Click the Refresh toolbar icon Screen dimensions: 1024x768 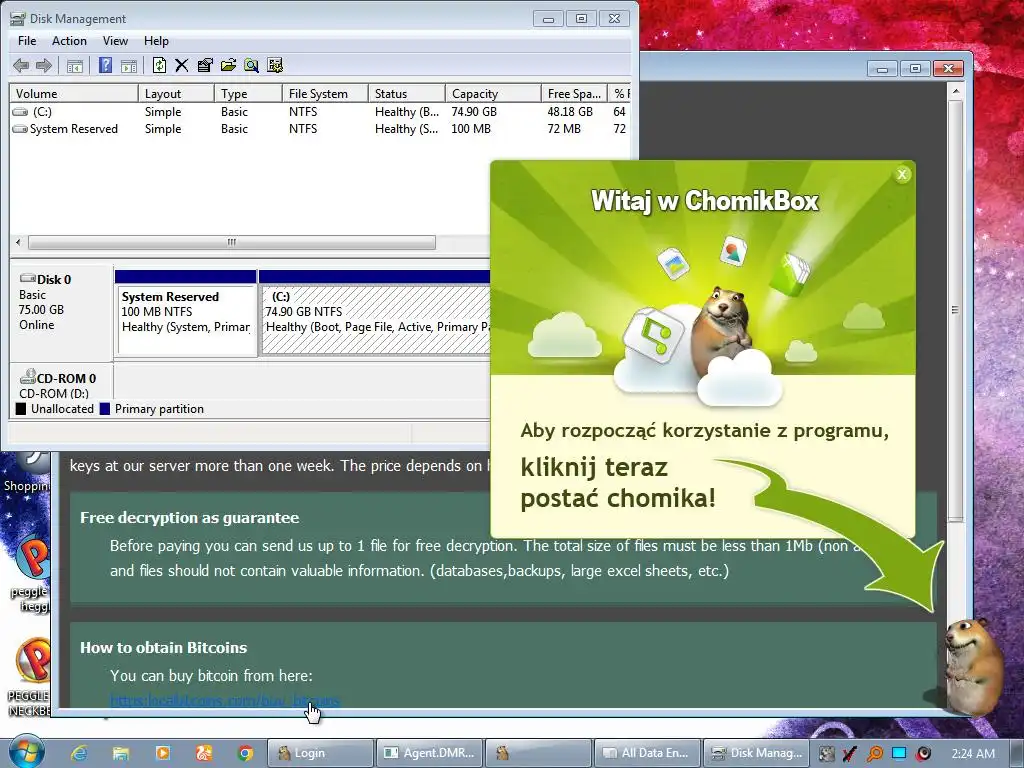tap(159, 65)
